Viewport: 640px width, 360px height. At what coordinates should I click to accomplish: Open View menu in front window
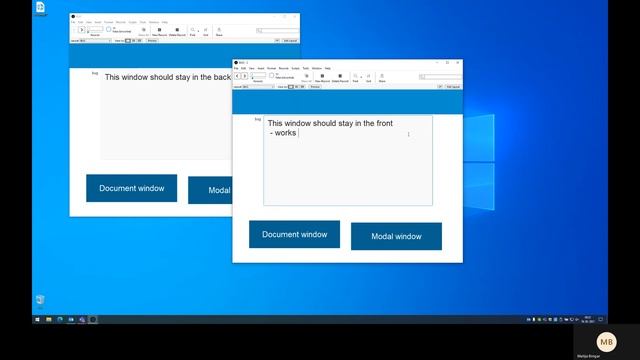(x=251, y=68)
